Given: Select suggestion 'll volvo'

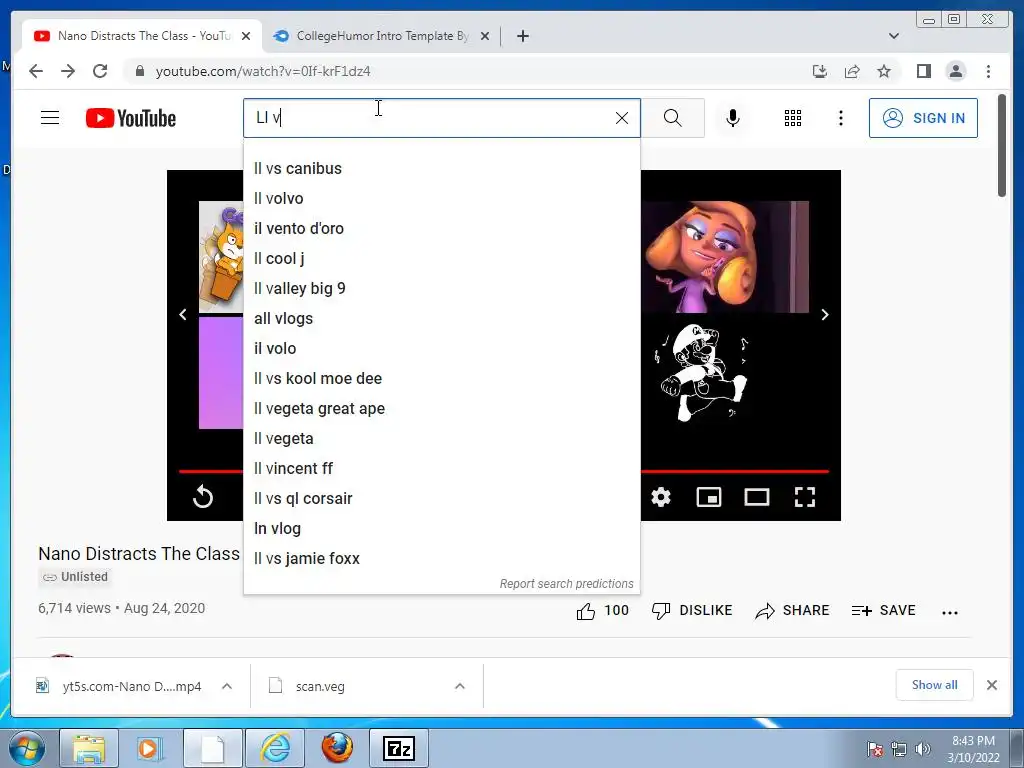Looking at the screenshot, I should tap(441, 199).
